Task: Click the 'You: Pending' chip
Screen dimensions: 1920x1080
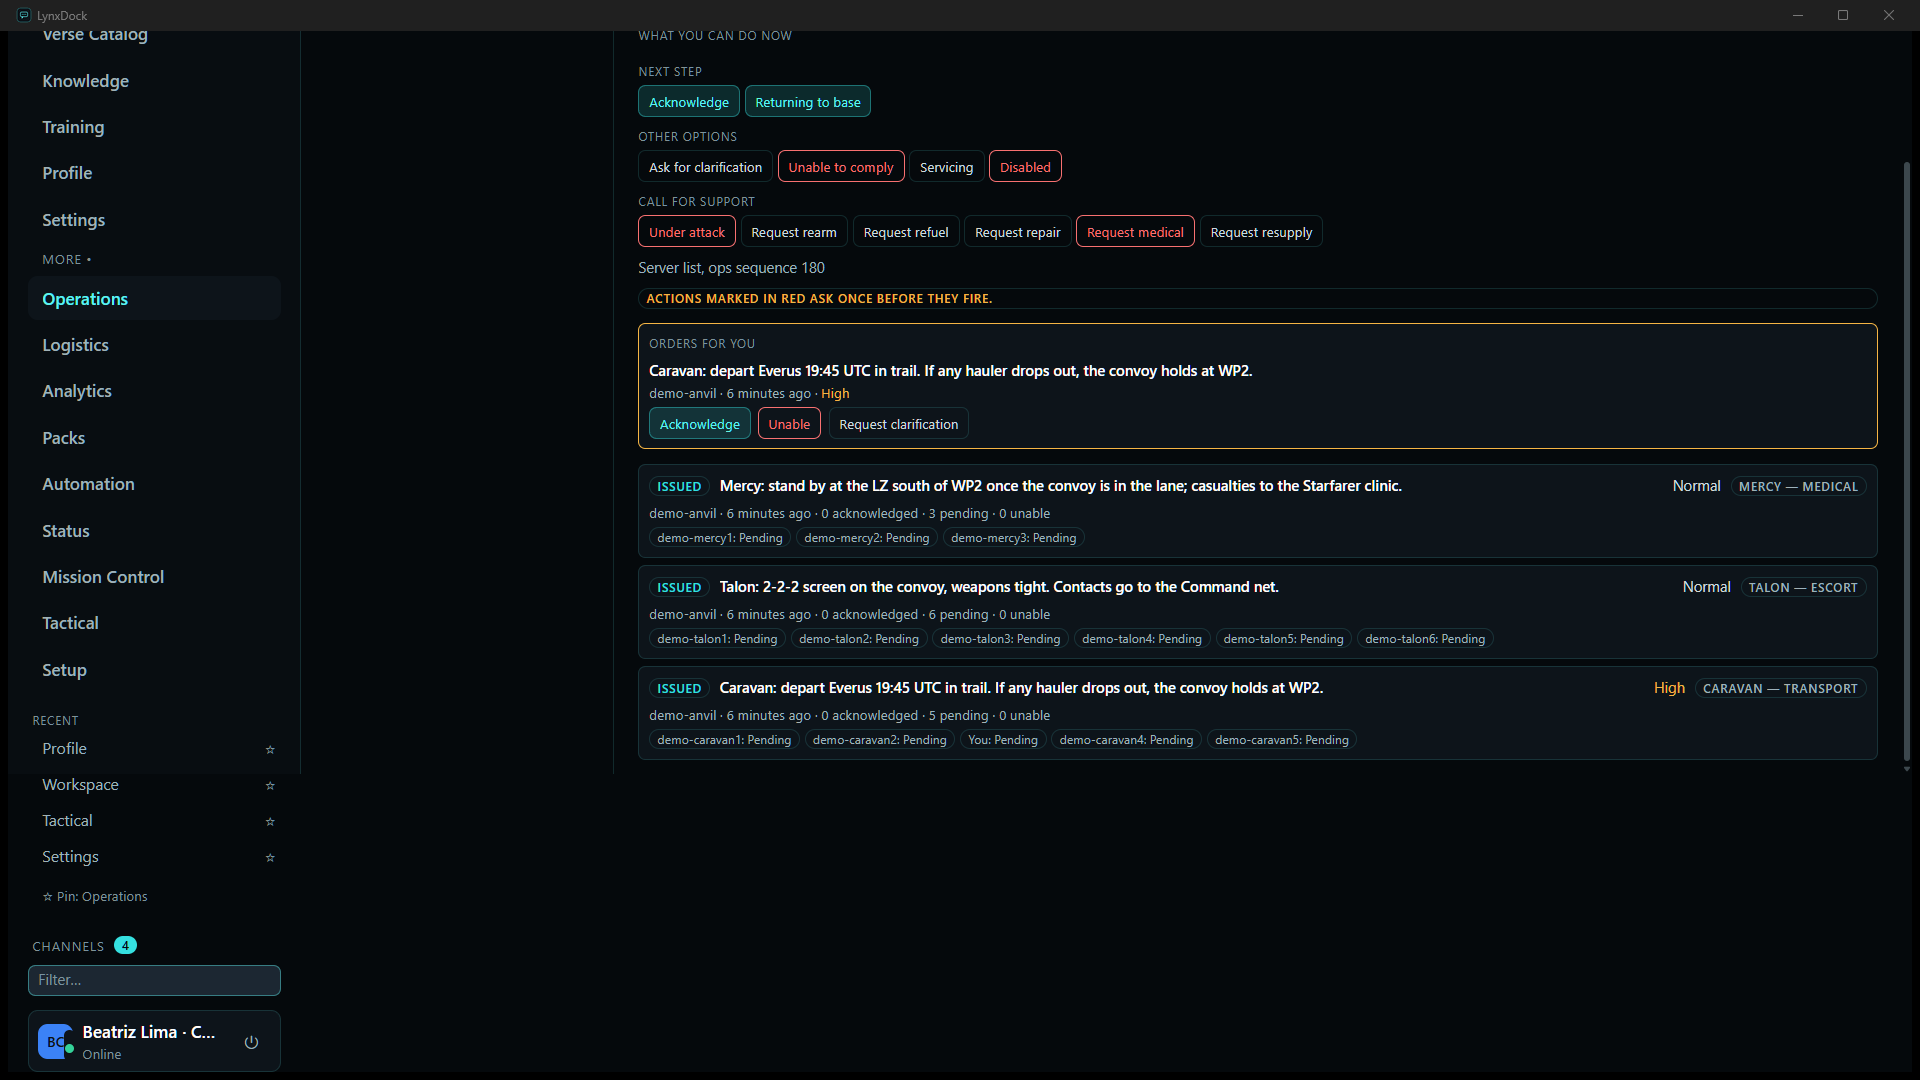Action: click(x=1003, y=740)
